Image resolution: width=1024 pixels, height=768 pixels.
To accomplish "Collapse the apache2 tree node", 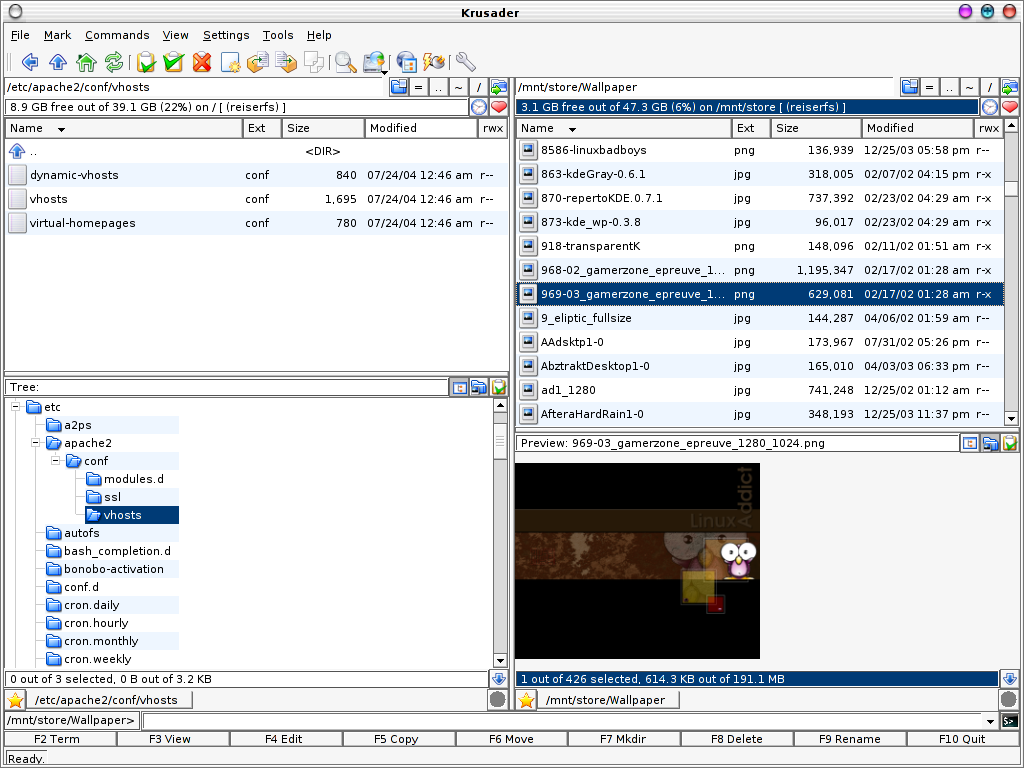I will point(36,443).
